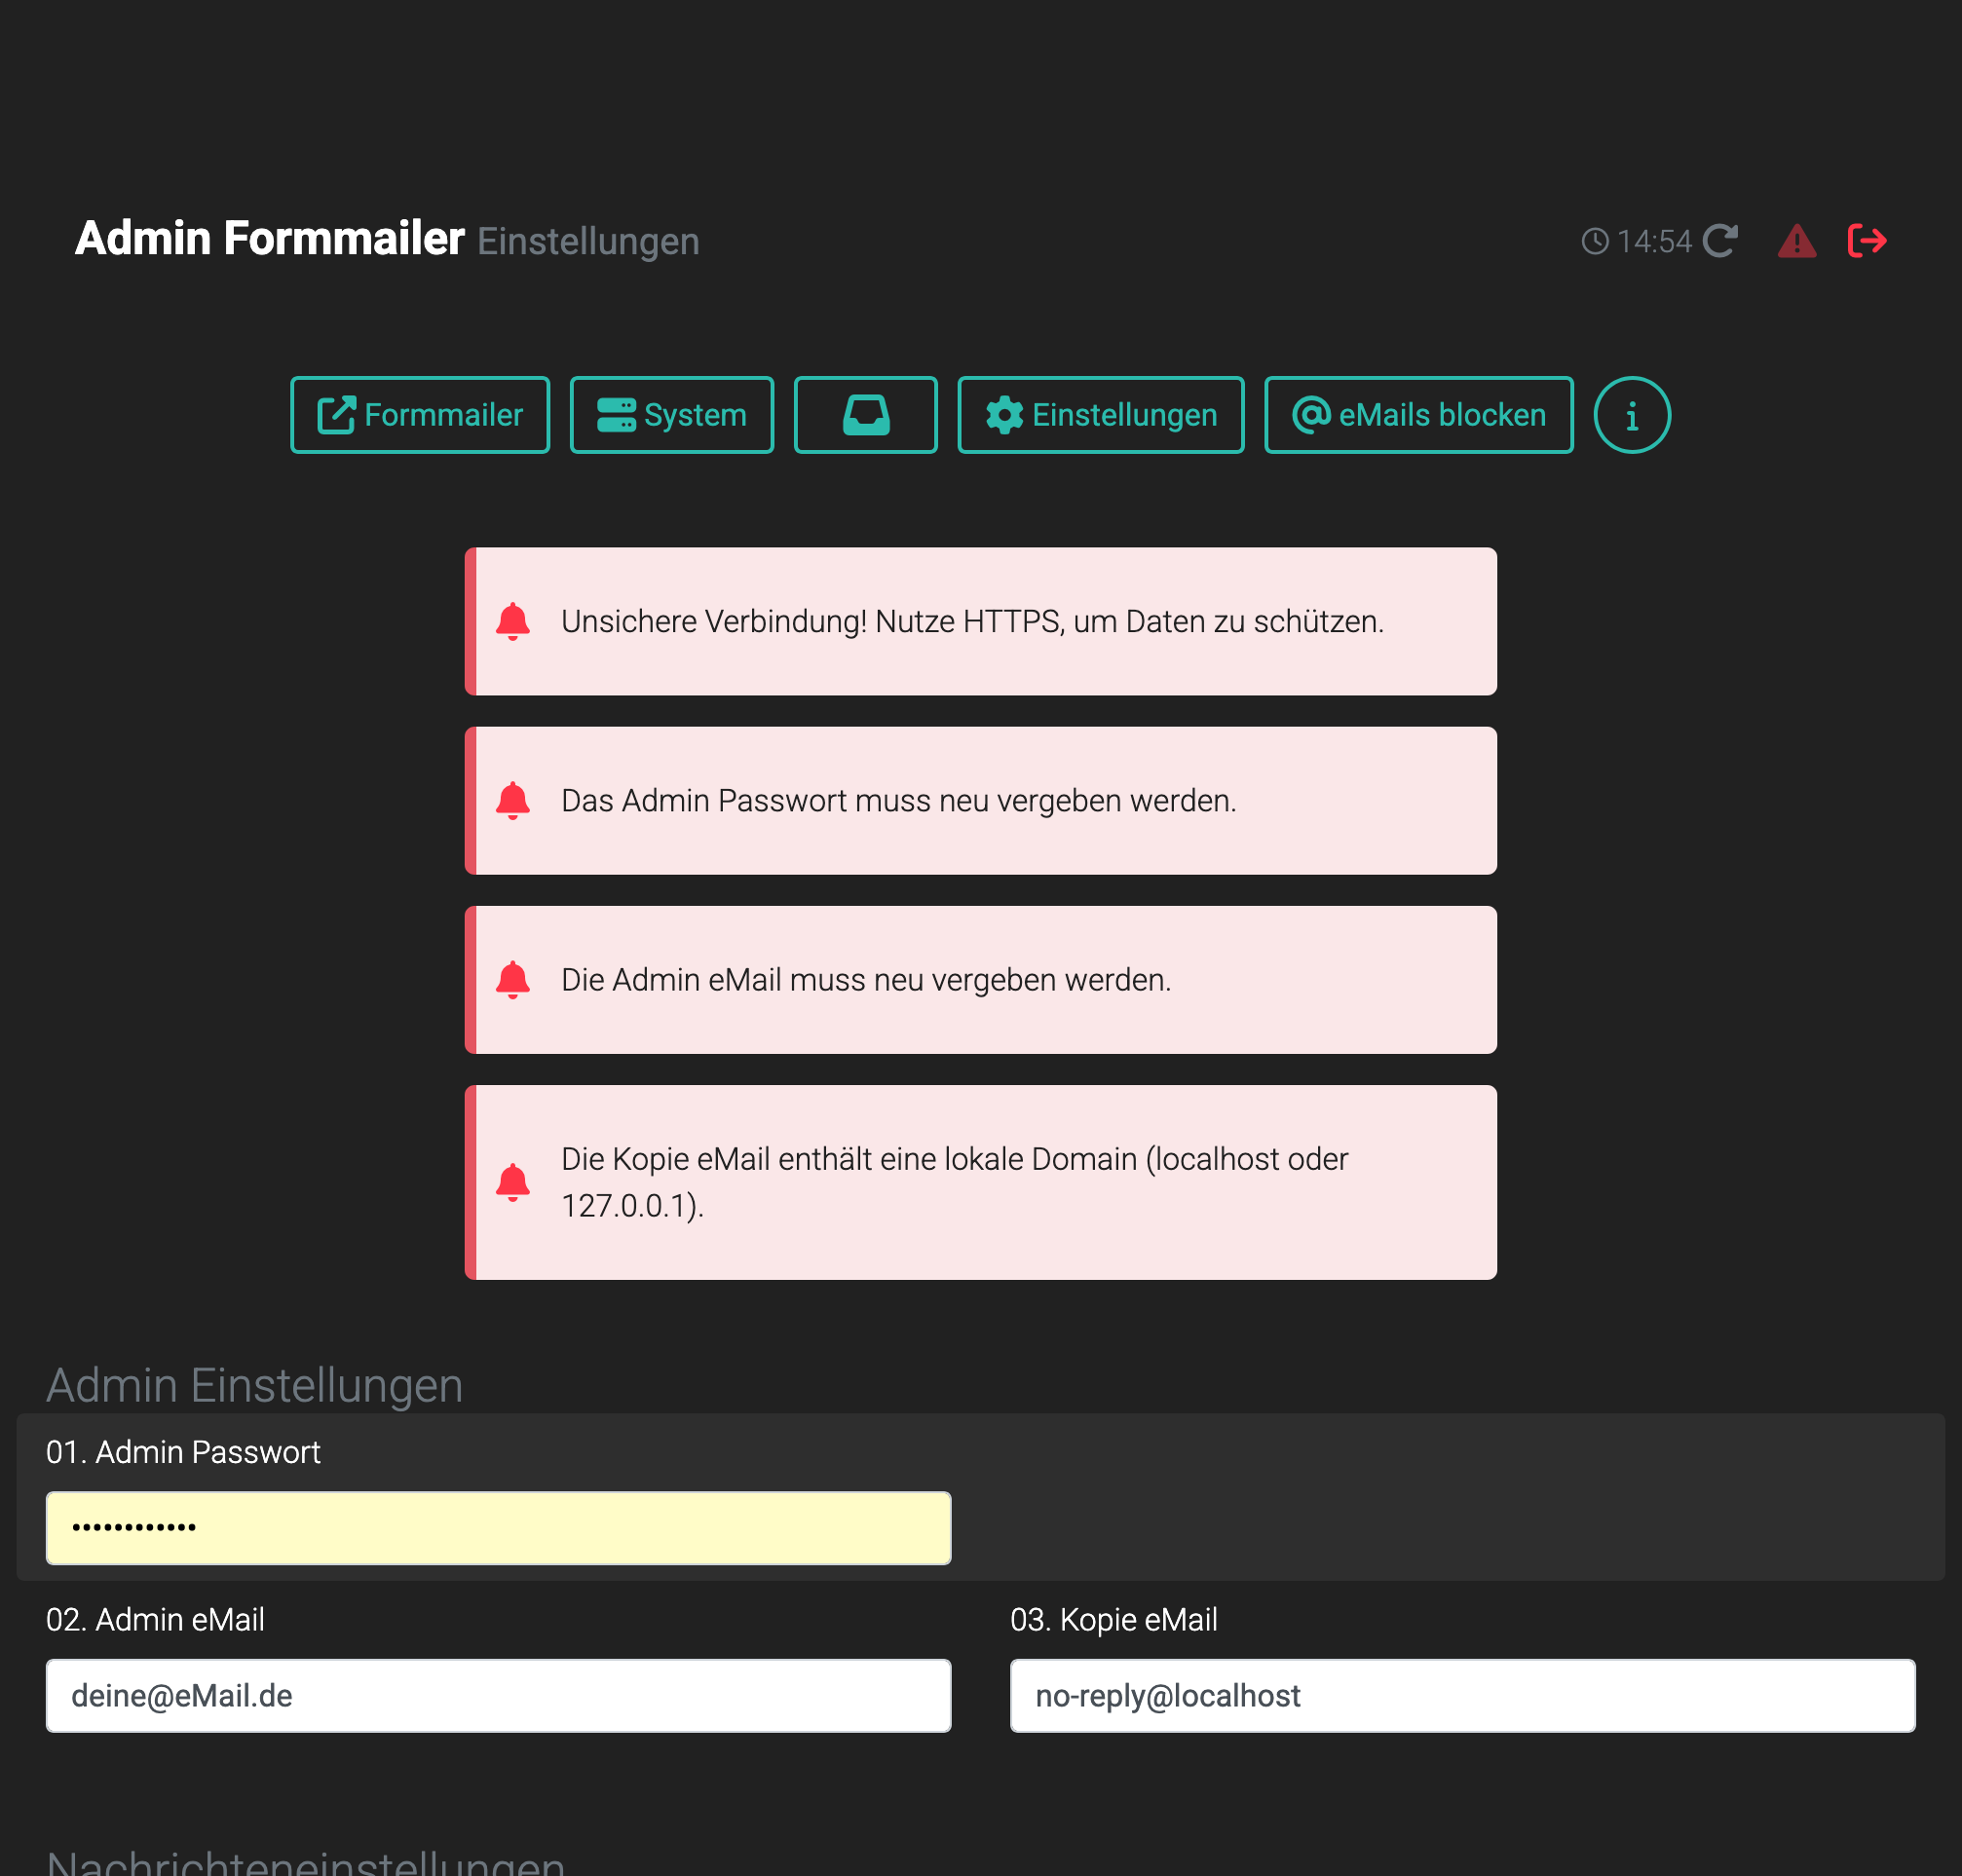Focus the Admin Passwort field
1962x1876 pixels.
click(x=498, y=1528)
